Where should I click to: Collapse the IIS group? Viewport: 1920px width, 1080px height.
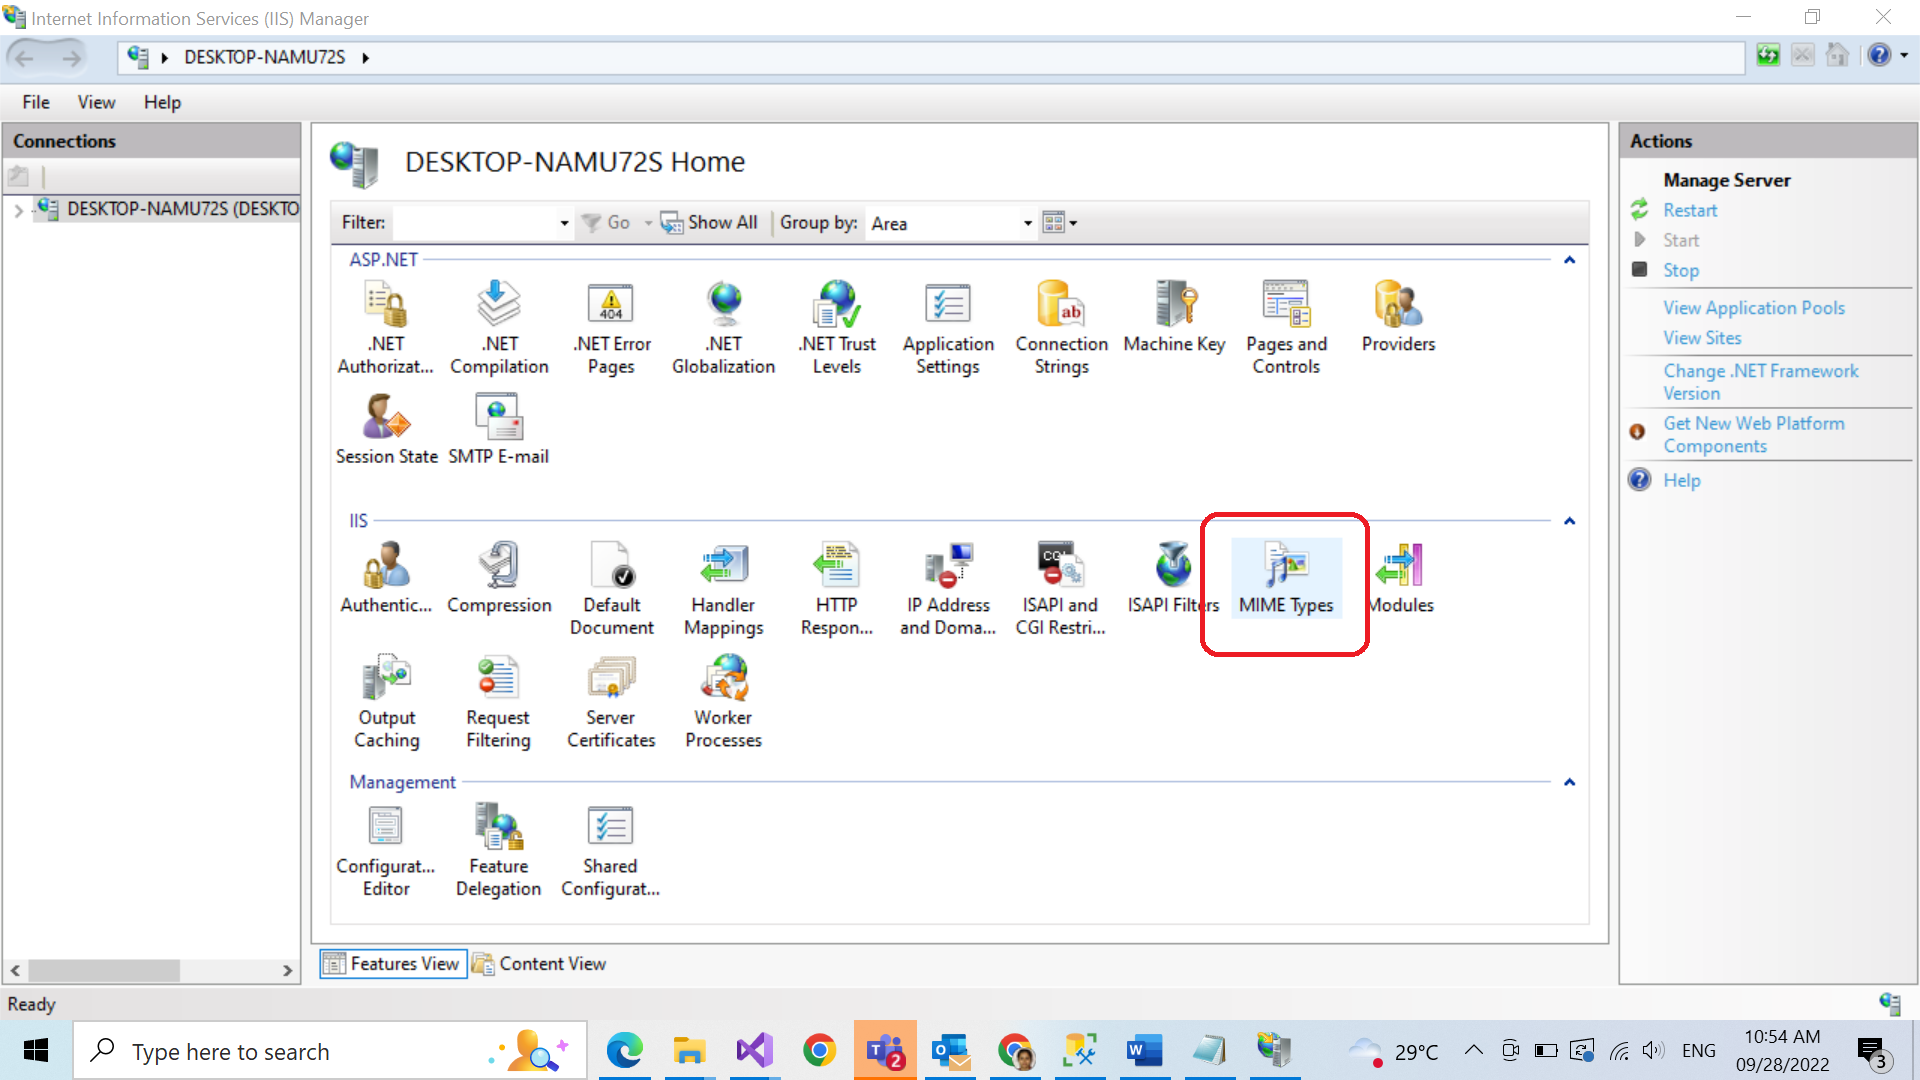[x=1570, y=521]
